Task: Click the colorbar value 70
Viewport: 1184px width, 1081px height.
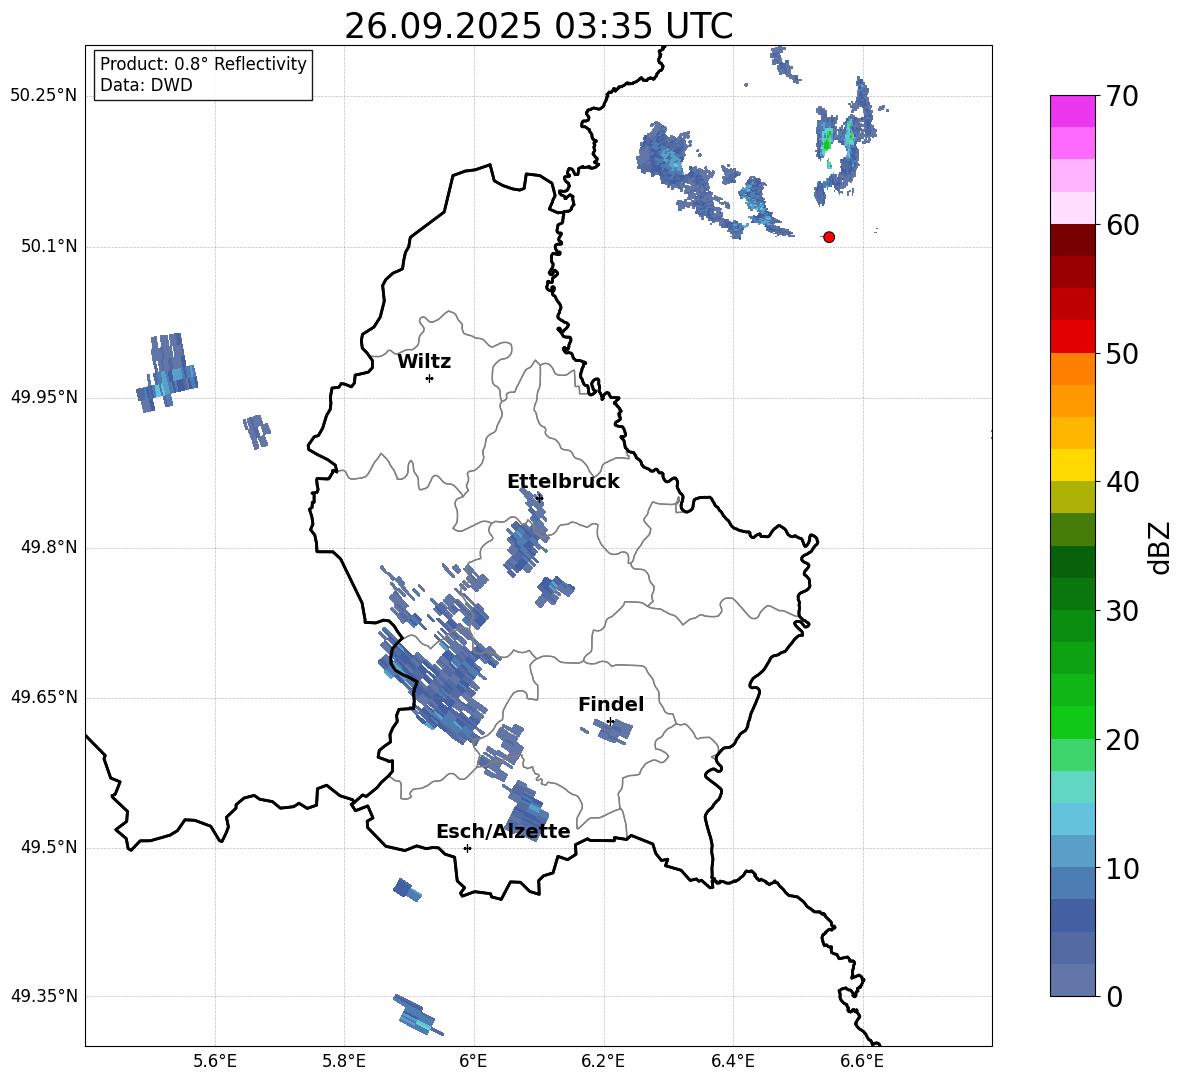Action: 1122,96
